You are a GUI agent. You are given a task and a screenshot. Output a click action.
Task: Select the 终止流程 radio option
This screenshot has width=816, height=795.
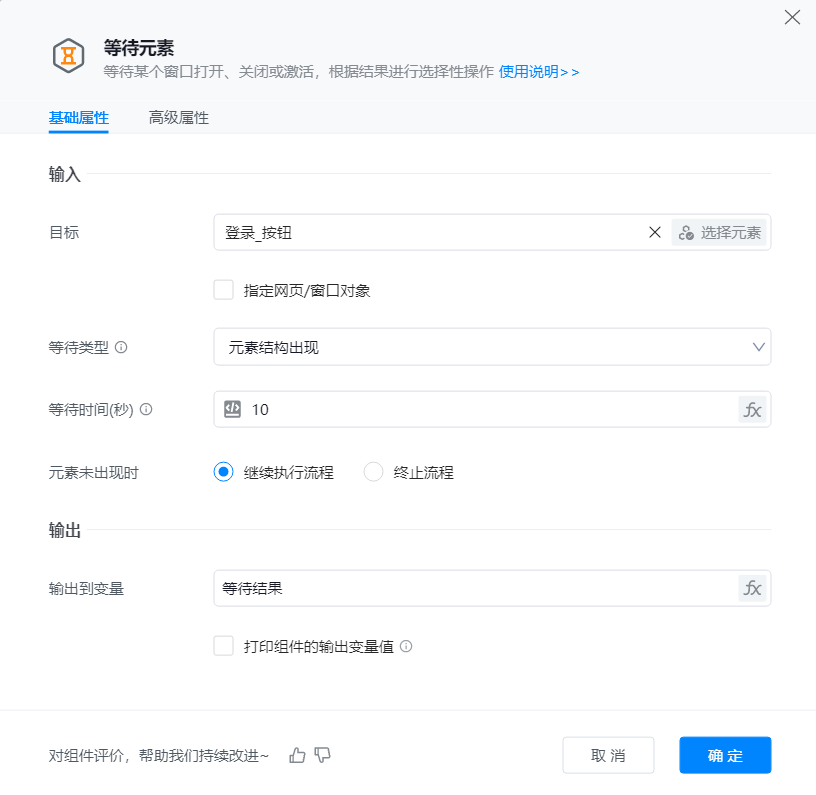(373, 472)
